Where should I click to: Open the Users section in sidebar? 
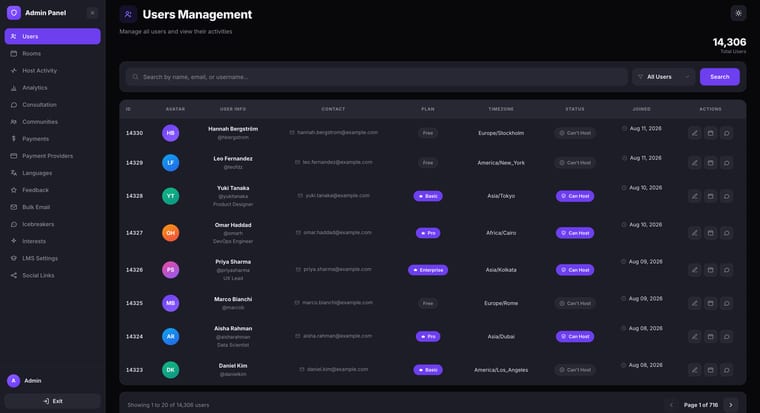point(52,36)
